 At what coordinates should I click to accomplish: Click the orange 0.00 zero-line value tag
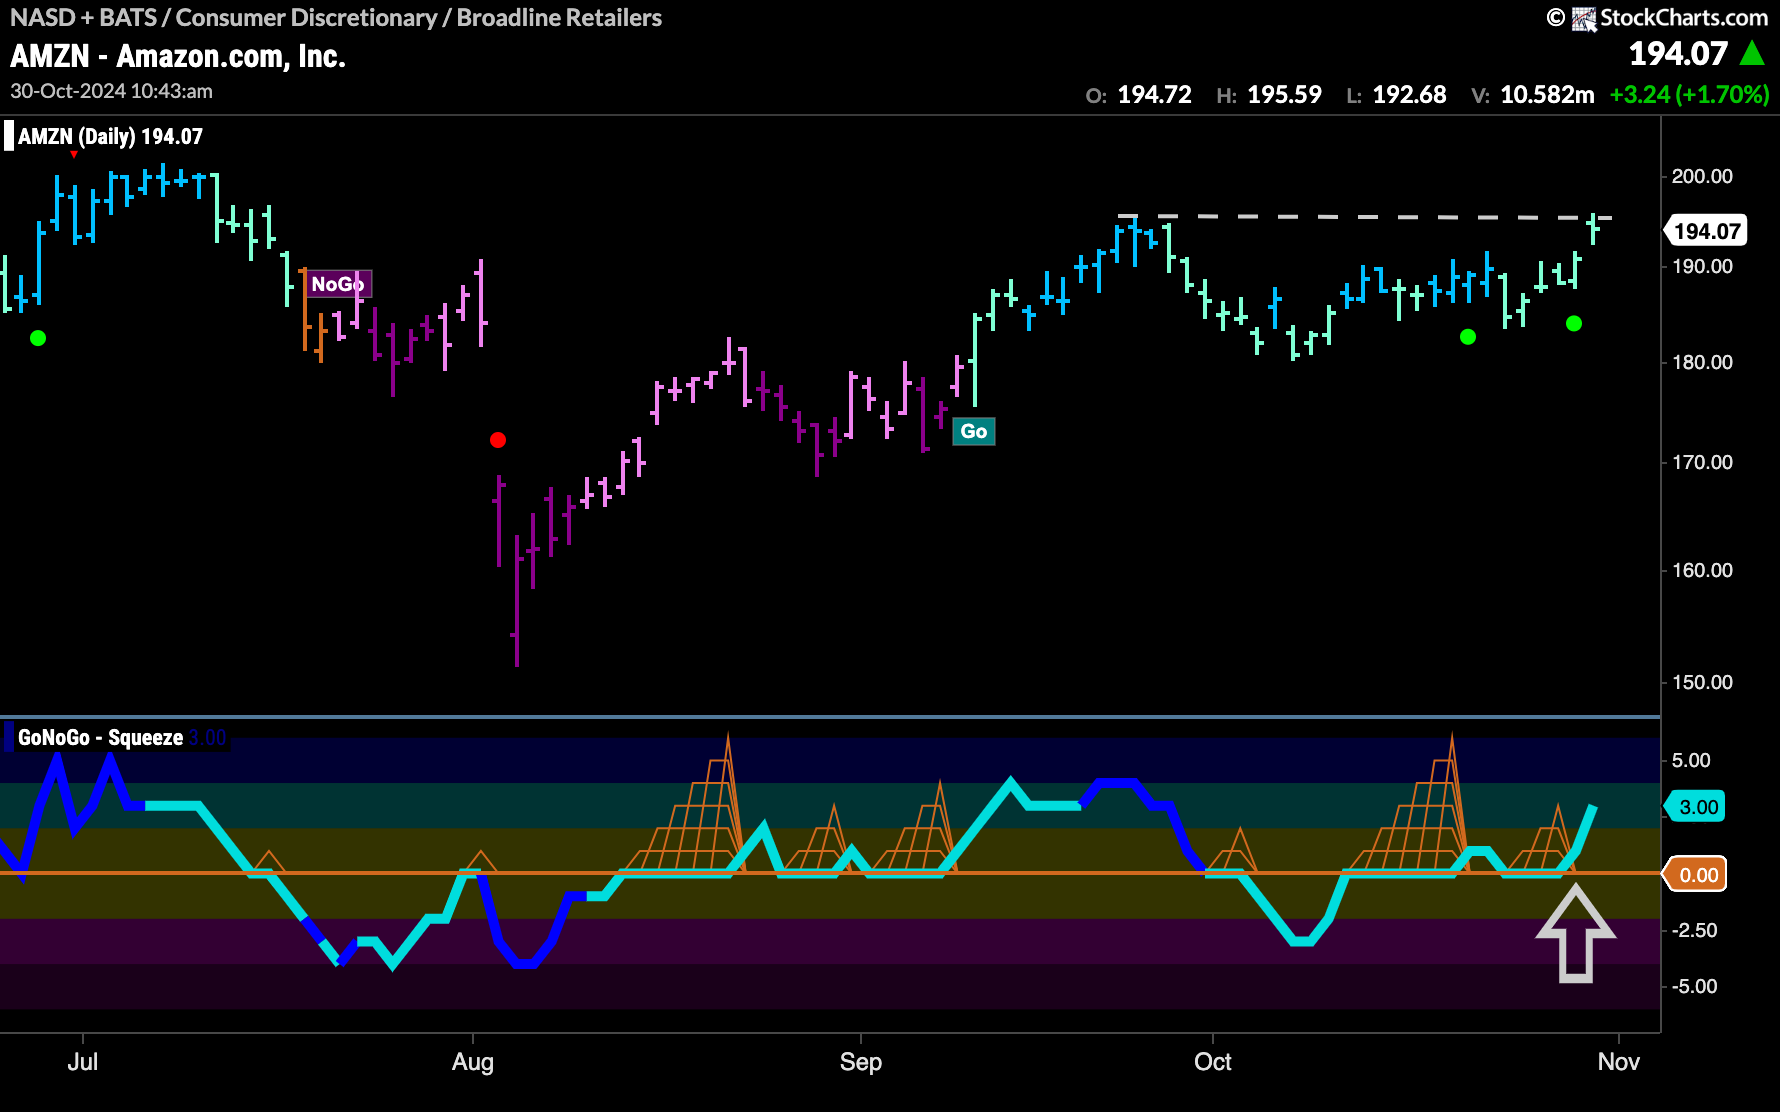1697,875
